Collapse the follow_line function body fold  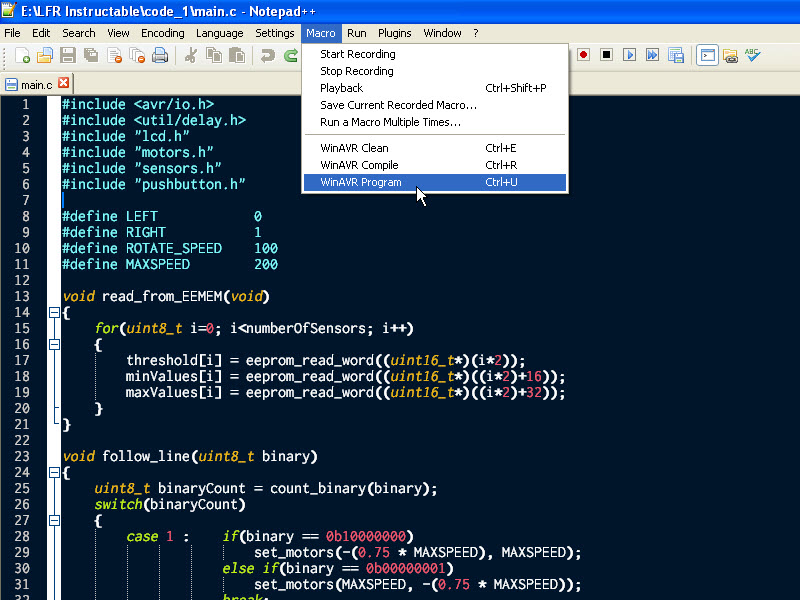pyautogui.click(x=53, y=472)
